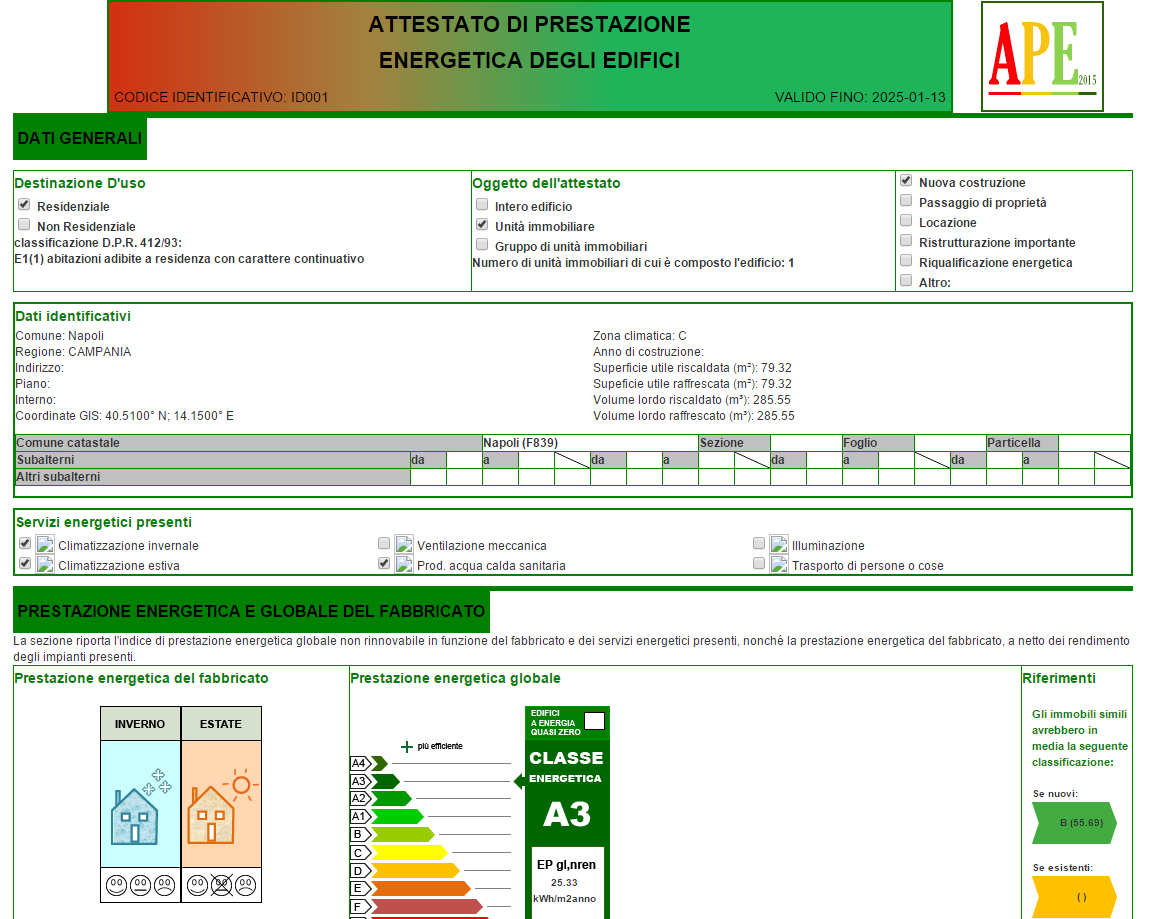Click the Ventilazione meccanica service icon
The image size is (1151, 919).
tap(404, 545)
